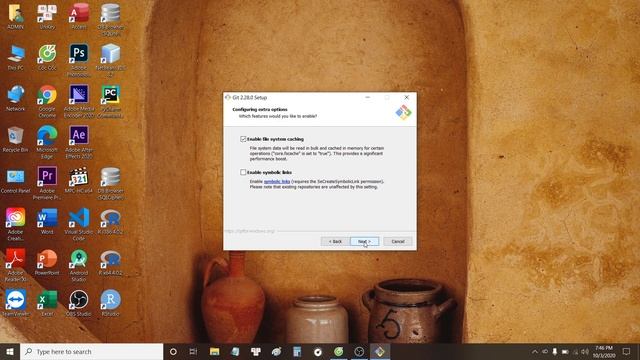Select the Microsoft Access desktop icon

coord(79,17)
